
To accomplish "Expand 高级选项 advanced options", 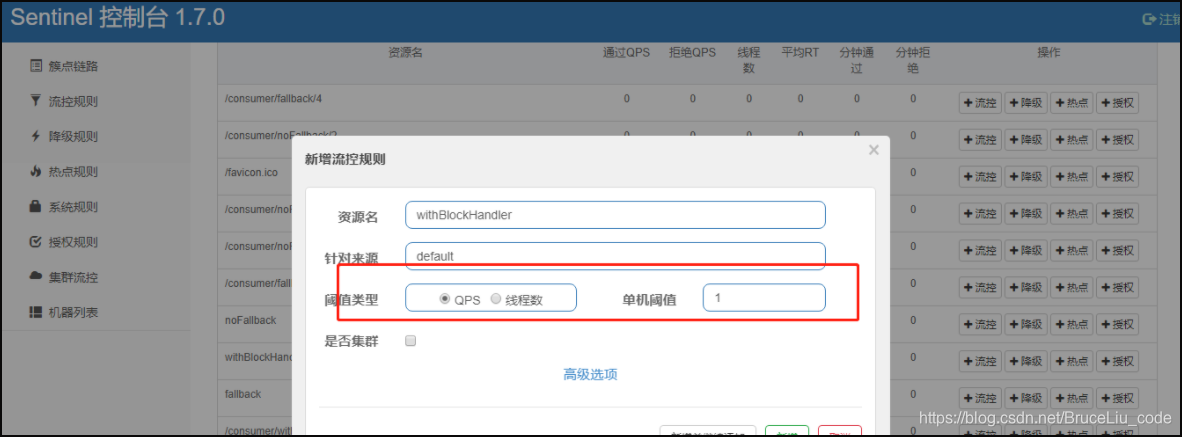I will tap(591, 374).
